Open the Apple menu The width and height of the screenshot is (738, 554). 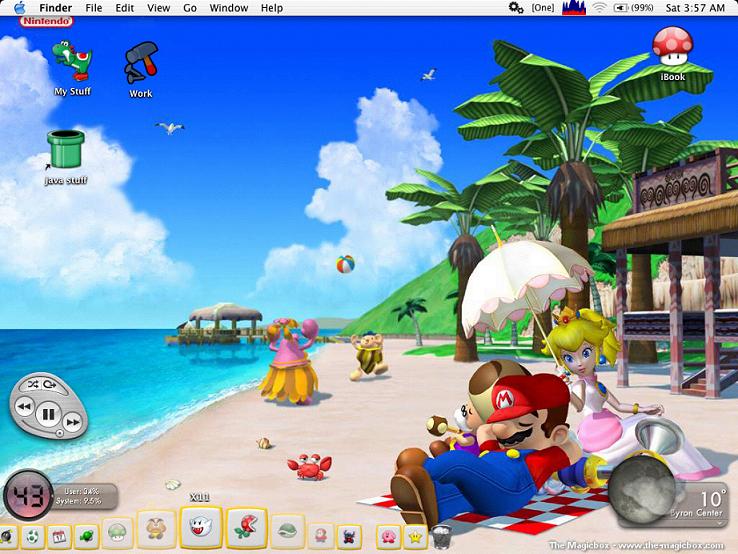pos(20,8)
